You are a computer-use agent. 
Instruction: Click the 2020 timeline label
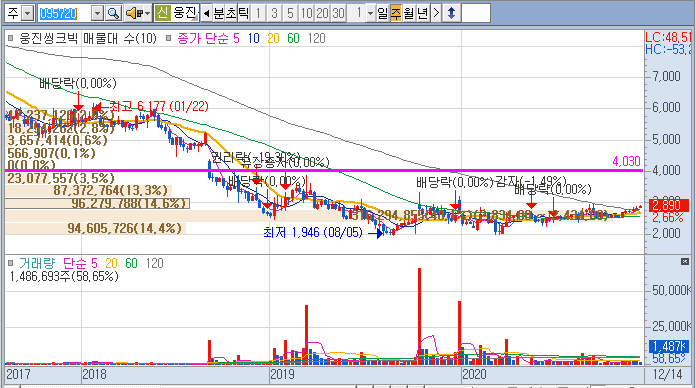tap(474, 374)
